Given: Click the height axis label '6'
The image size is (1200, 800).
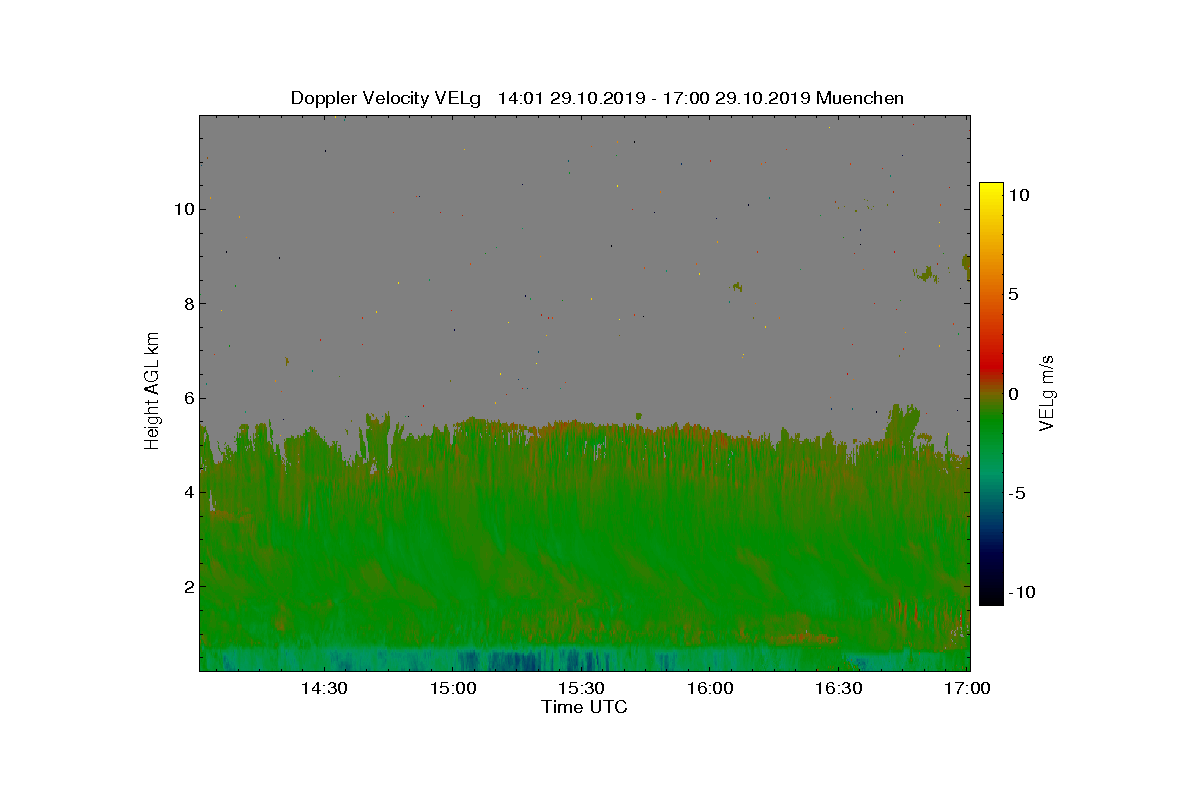Looking at the screenshot, I should (188, 398).
